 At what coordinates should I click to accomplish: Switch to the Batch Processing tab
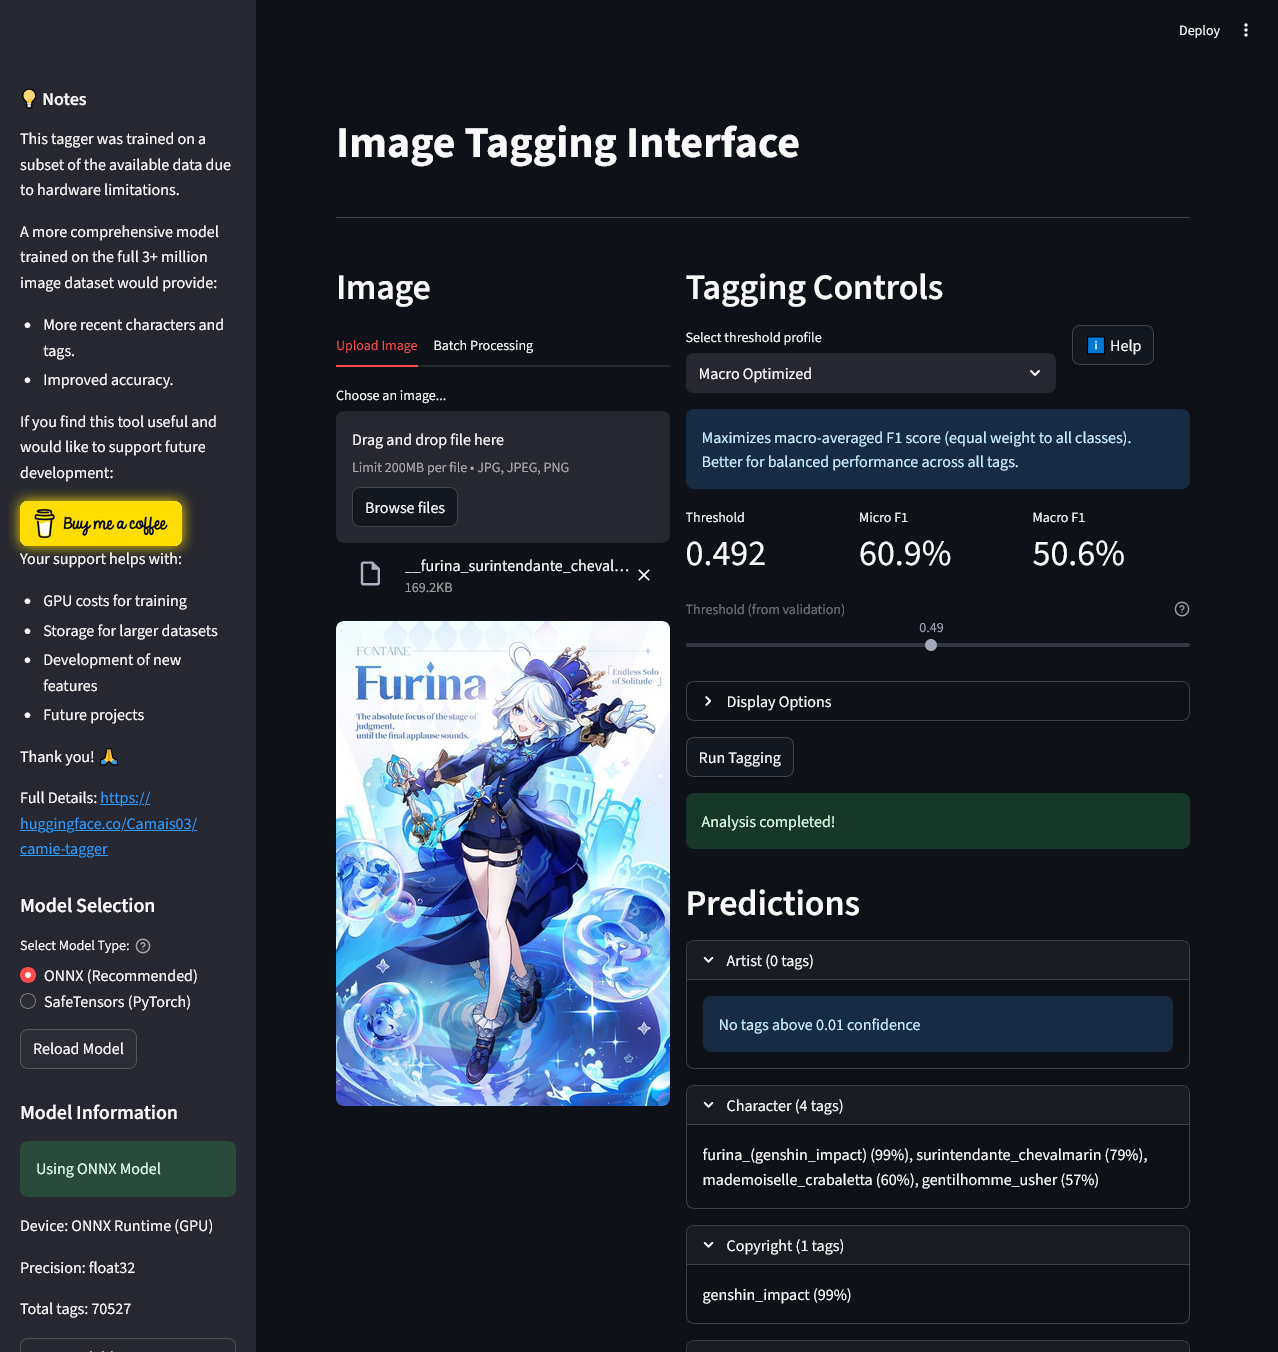click(483, 345)
